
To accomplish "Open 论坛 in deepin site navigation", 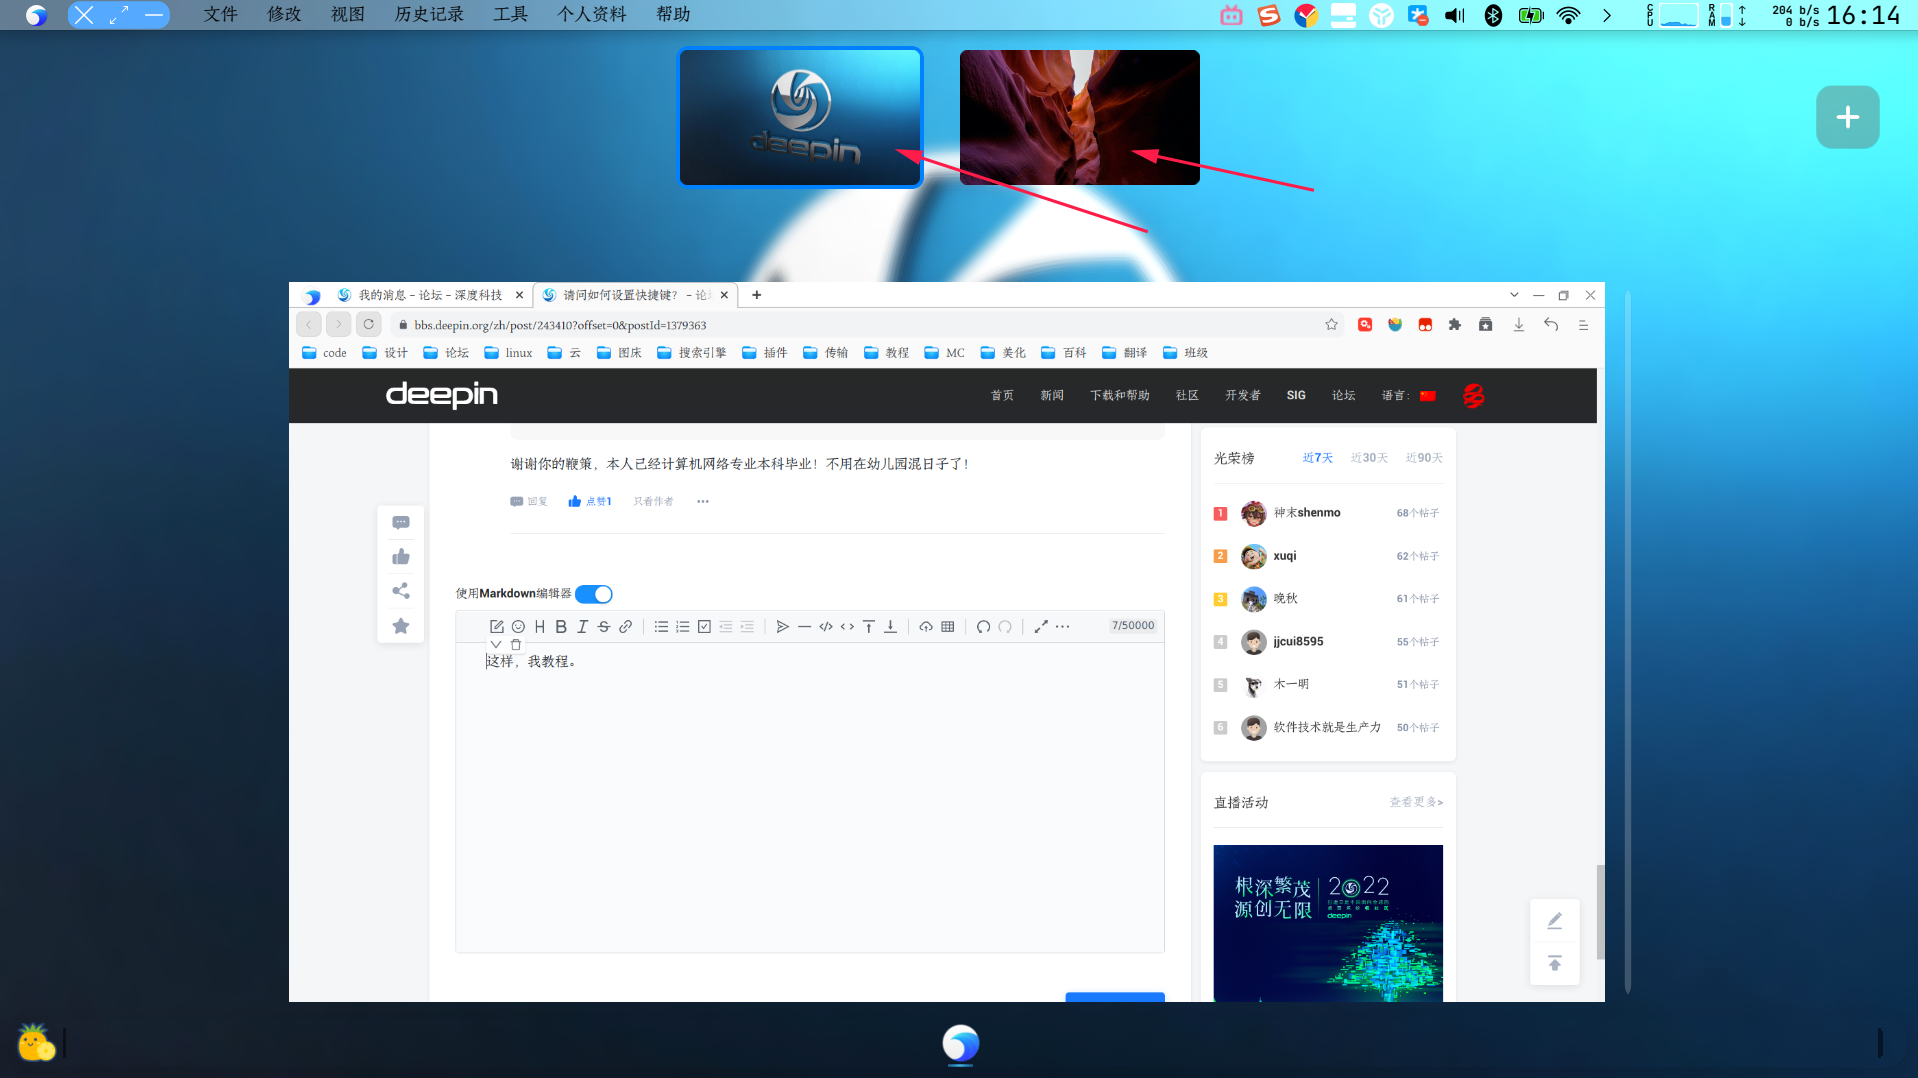I will [x=1343, y=396].
